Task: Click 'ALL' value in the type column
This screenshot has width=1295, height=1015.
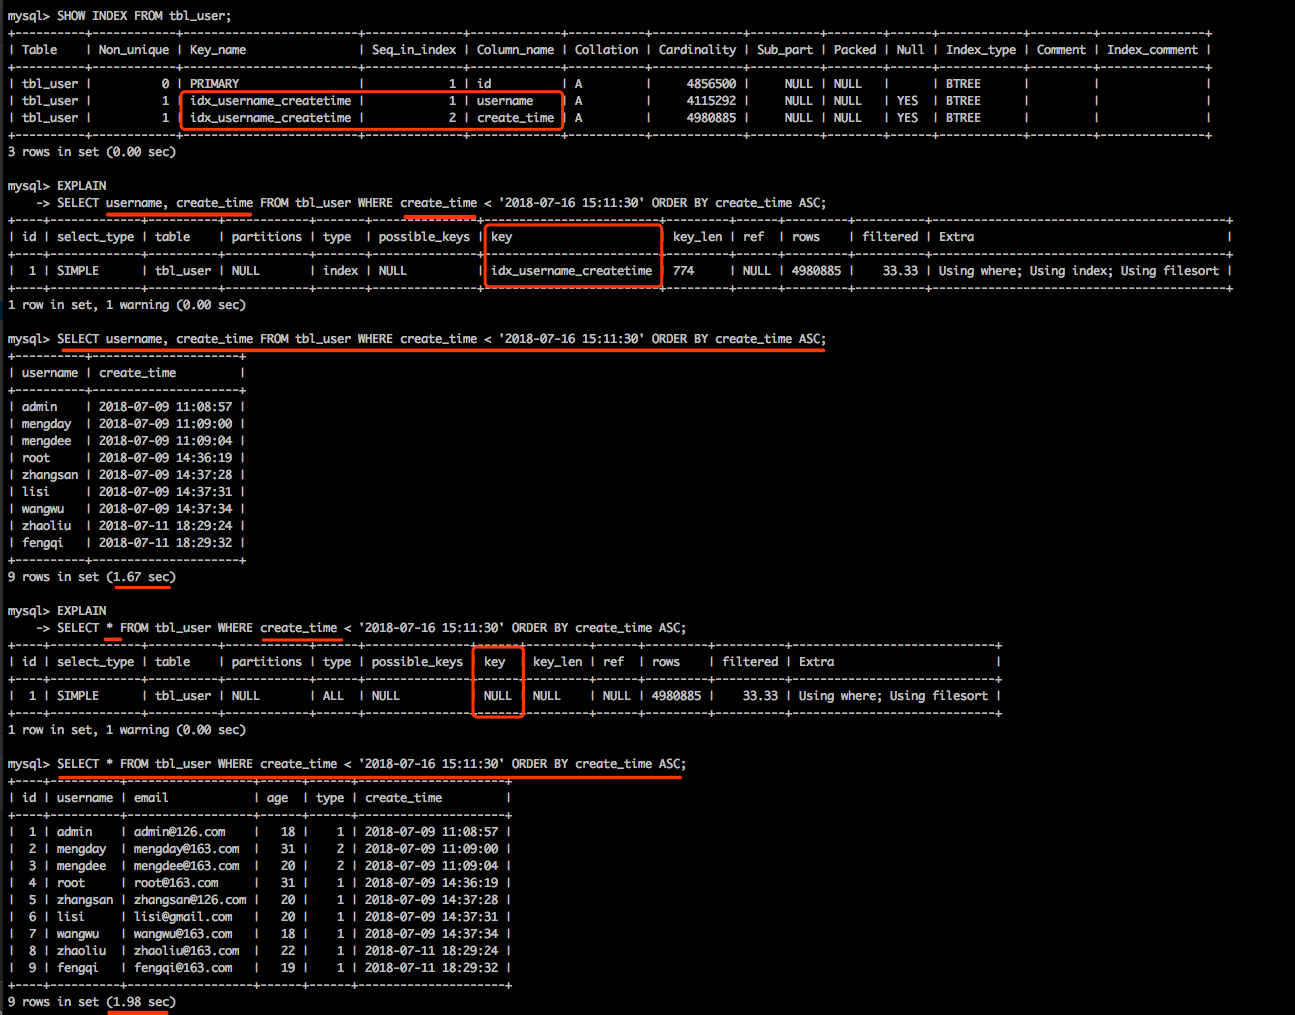Action: 333,696
